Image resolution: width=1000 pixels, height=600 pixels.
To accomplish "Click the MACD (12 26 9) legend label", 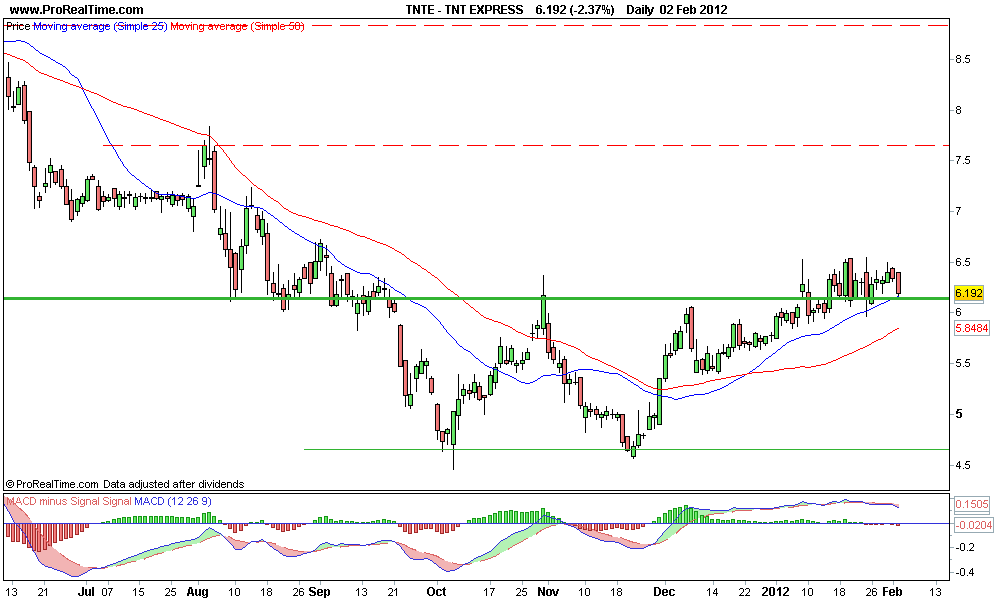I will point(172,501).
